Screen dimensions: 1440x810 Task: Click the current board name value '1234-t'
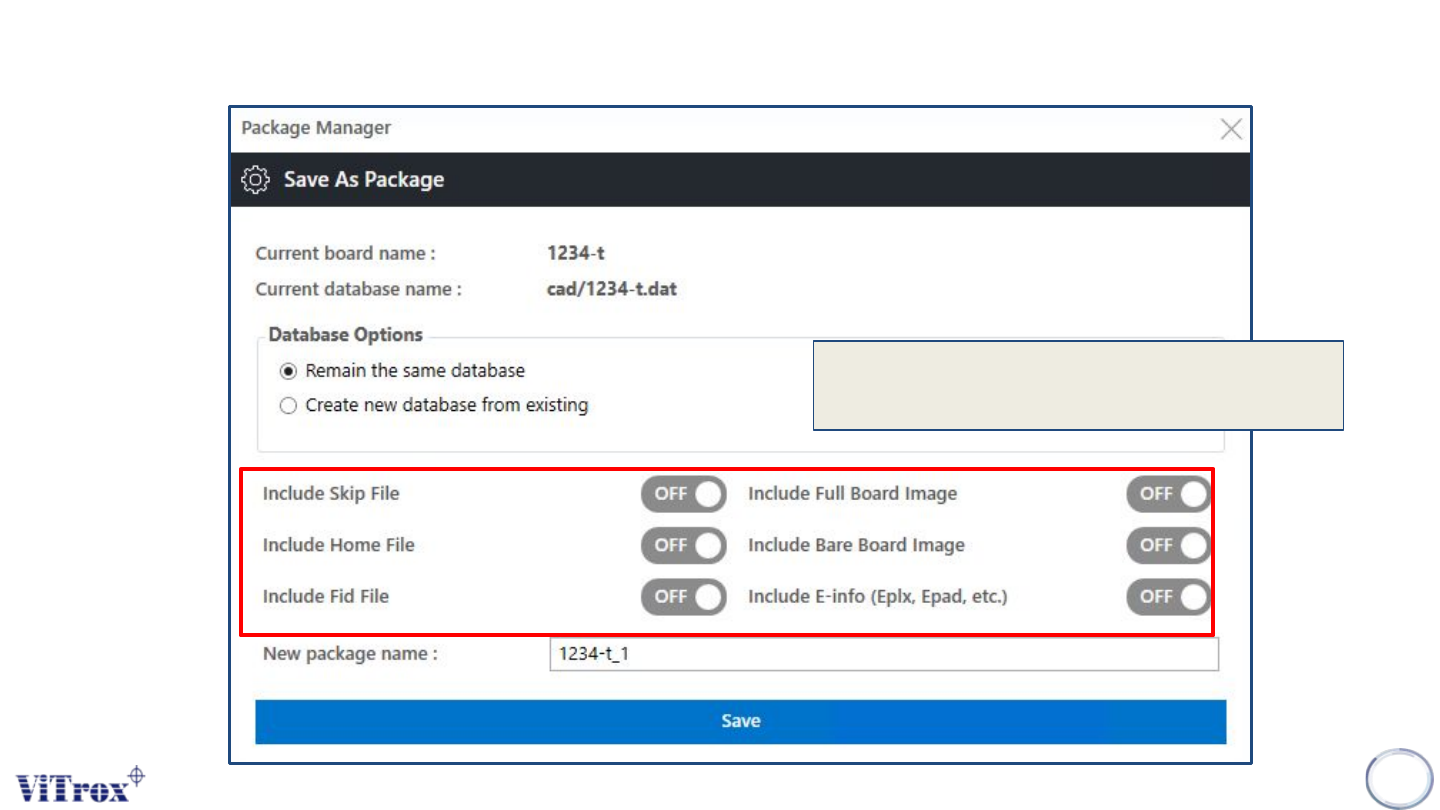569,254
